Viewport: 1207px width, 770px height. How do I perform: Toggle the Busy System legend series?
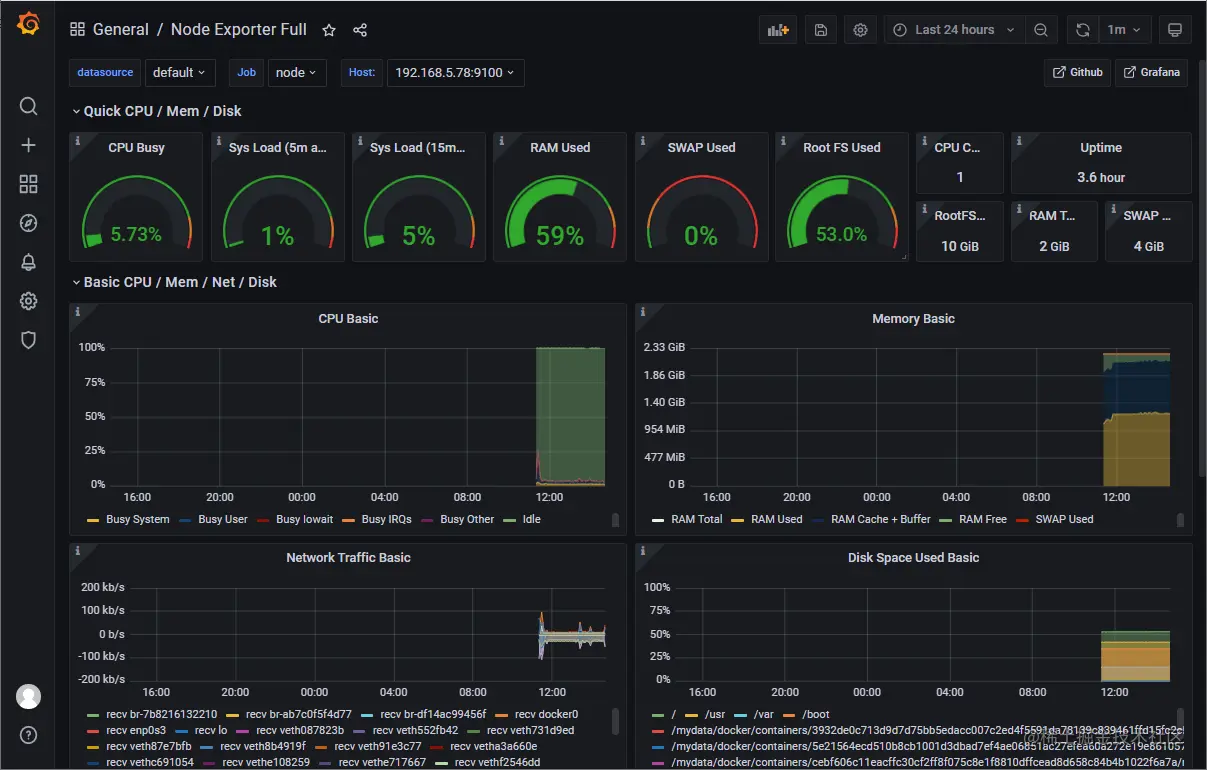coord(129,520)
